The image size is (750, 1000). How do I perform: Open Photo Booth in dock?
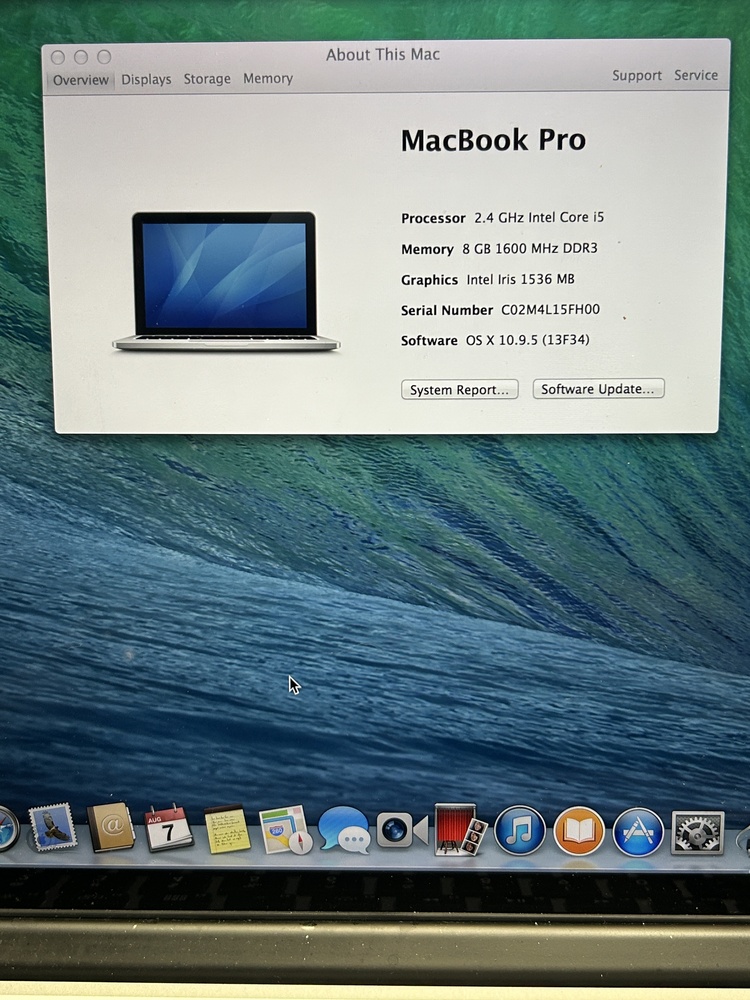(460, 830)
